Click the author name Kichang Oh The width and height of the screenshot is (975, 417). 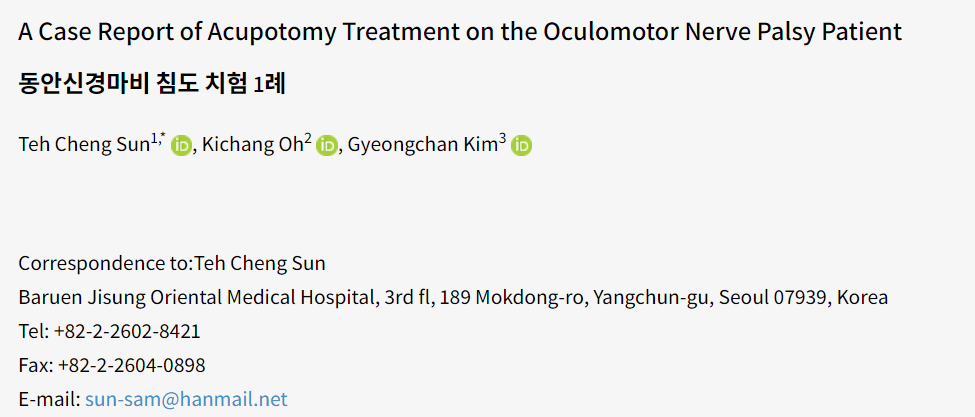point(253,145)
